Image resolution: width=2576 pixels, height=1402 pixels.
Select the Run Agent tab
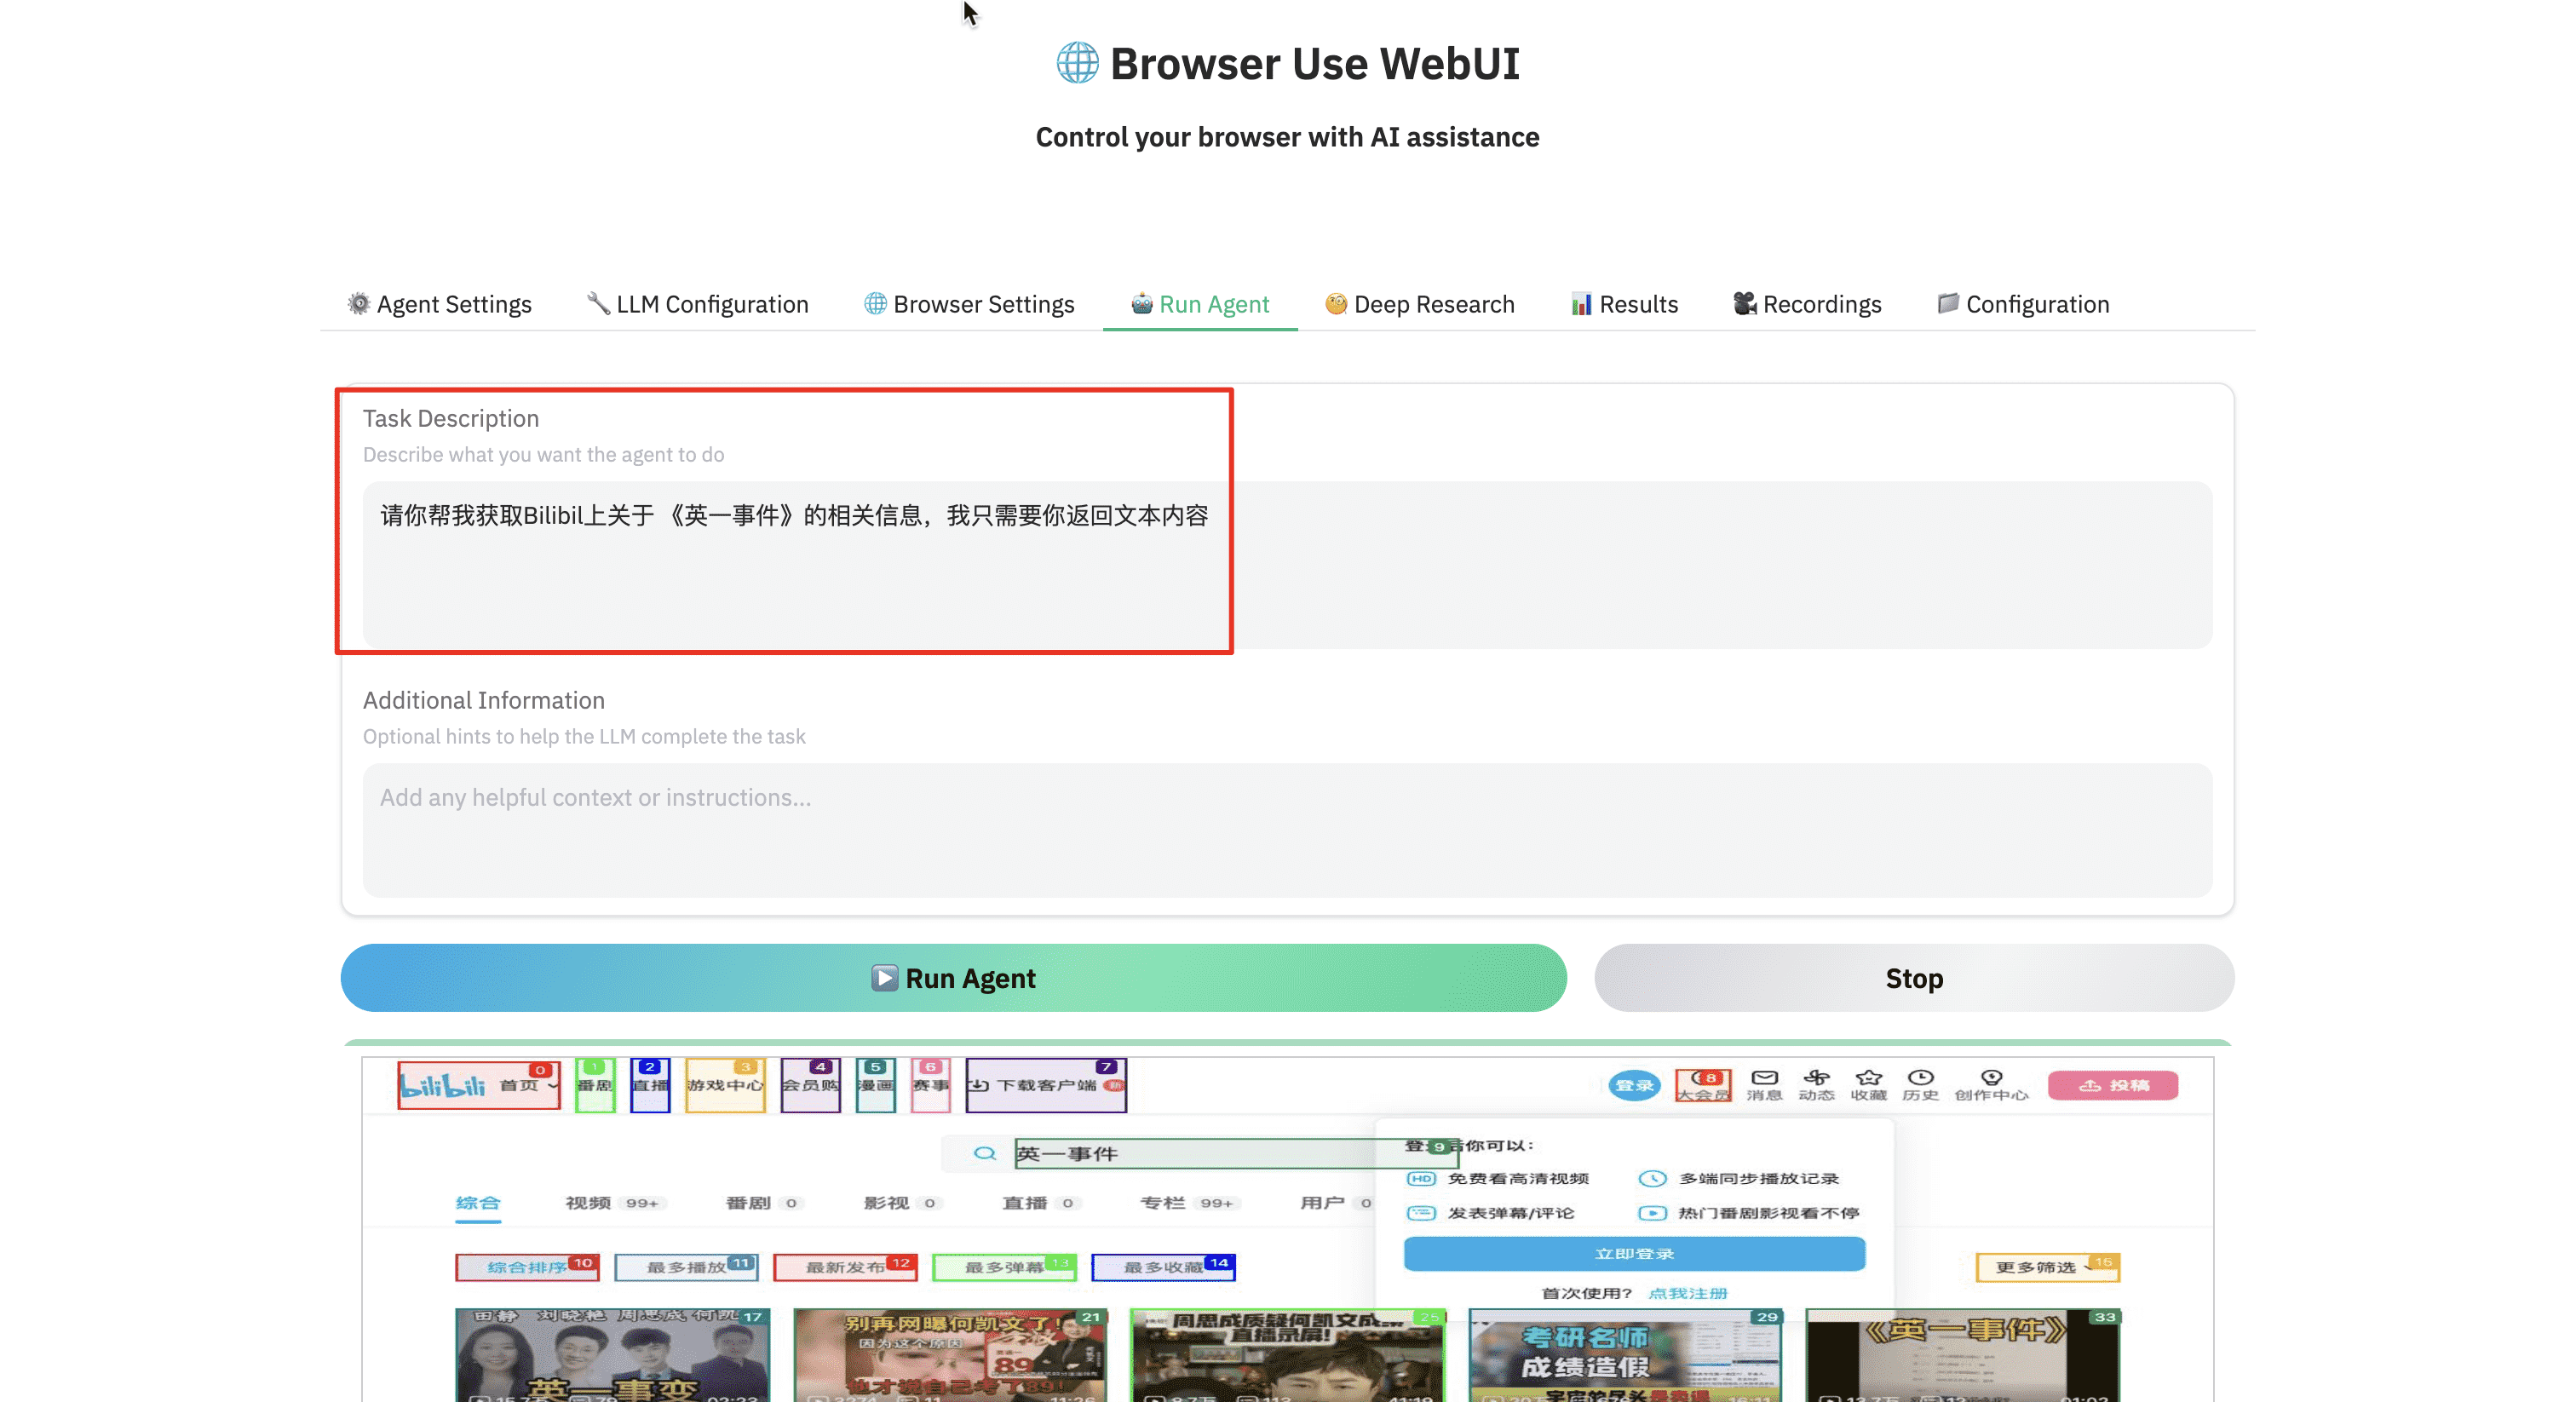coord(1200,304)
